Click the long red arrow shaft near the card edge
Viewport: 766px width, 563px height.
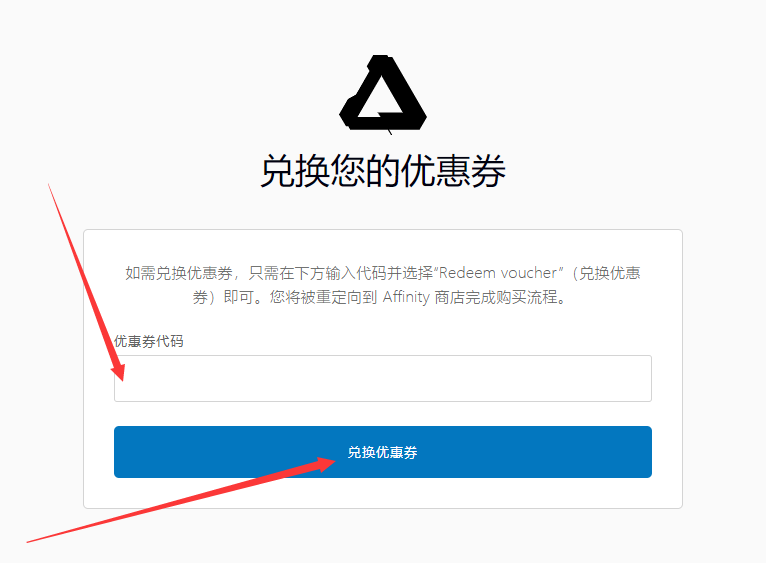[x=83, y=274]
